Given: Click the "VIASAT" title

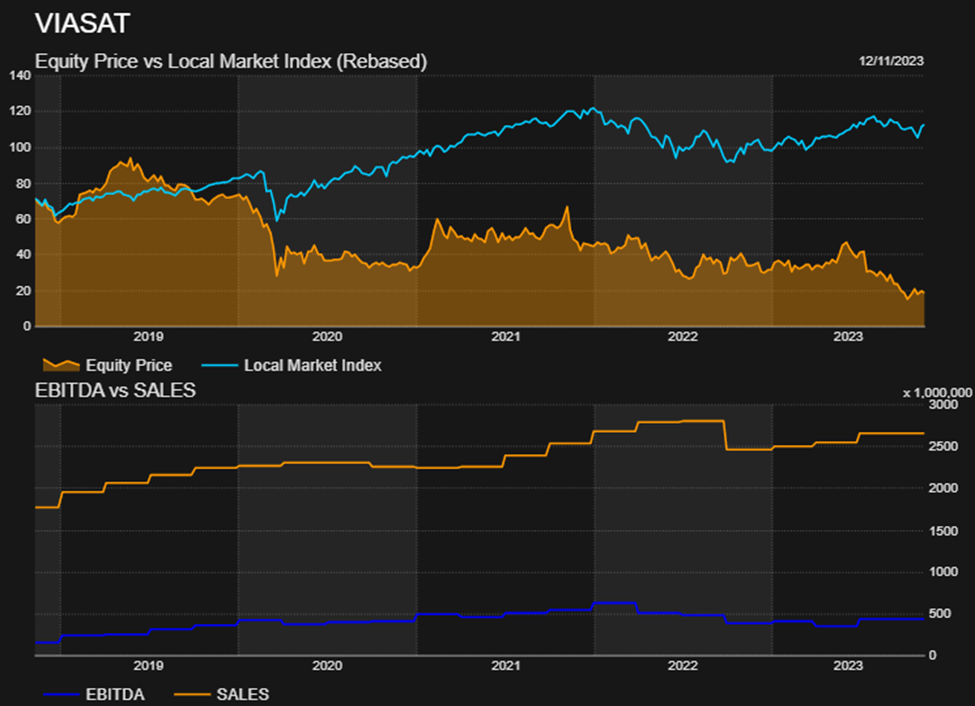Looking at the screenshot, I should (x=82, y=24).
